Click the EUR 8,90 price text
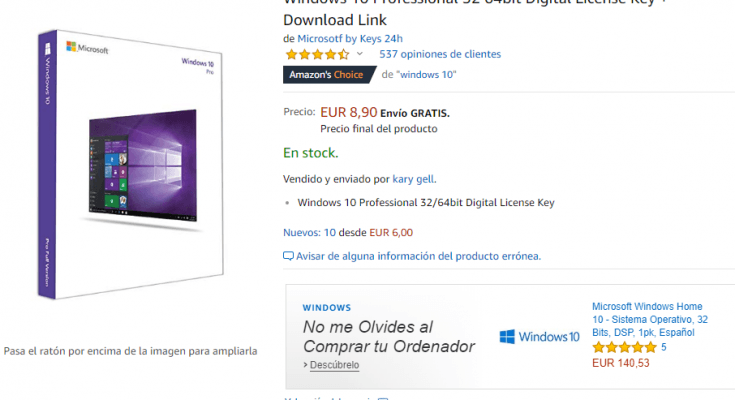This screenshot has width=735, height=400. click(348, 112)
